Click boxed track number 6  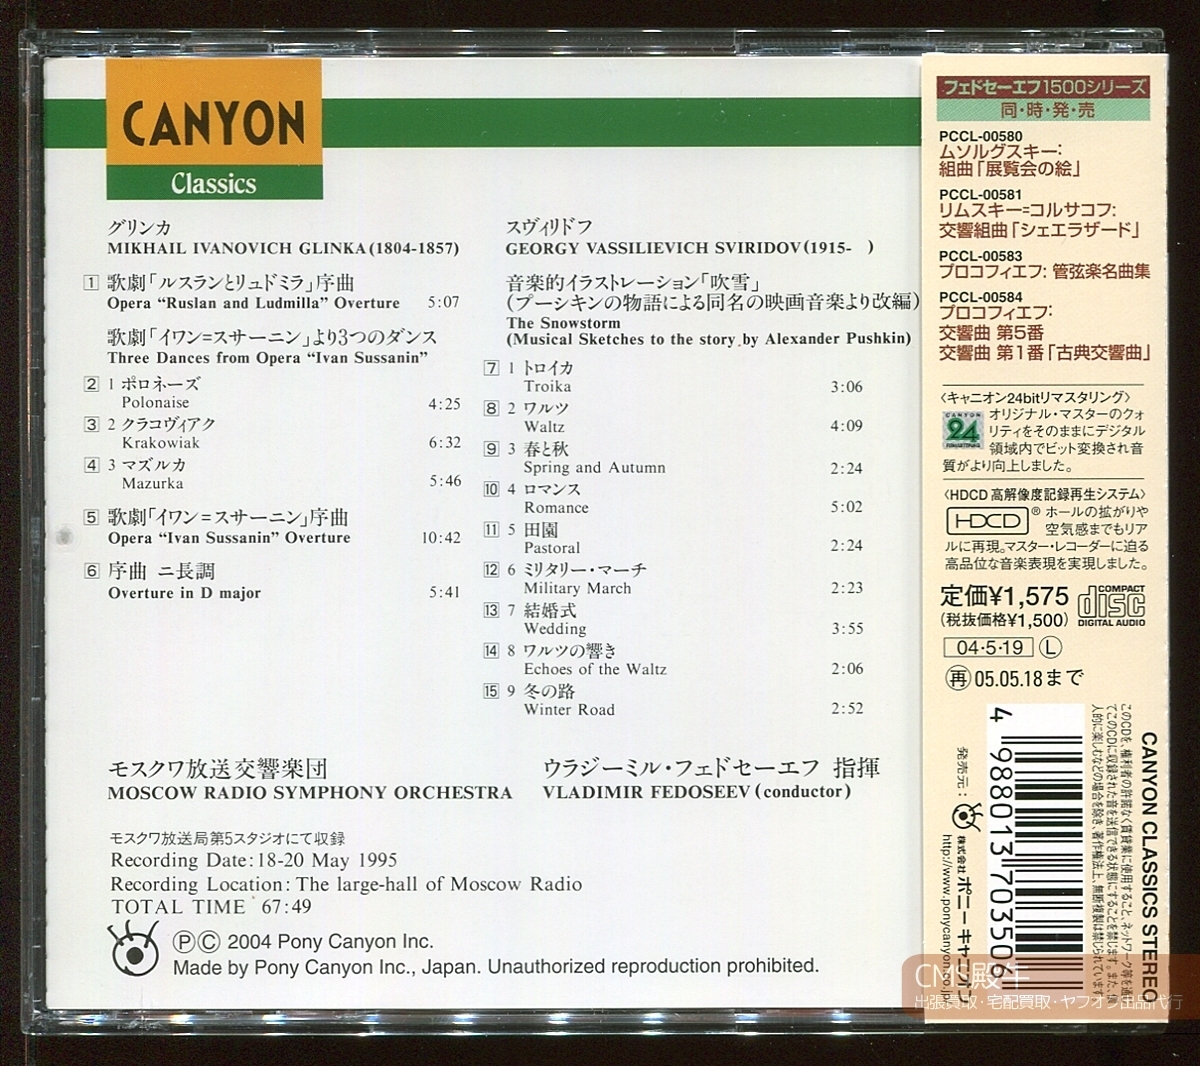tap(92, 571)
